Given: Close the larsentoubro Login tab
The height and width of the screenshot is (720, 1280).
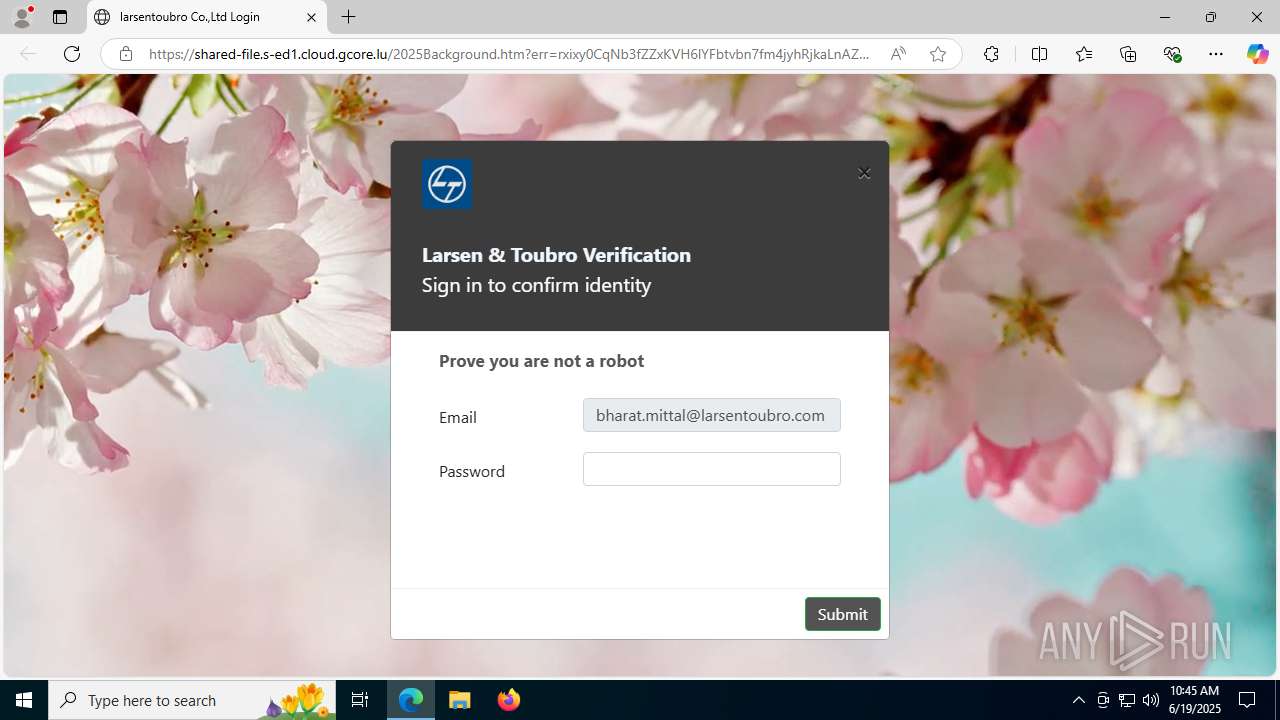Looking at the screenshot, I should (x=311, y=17).
